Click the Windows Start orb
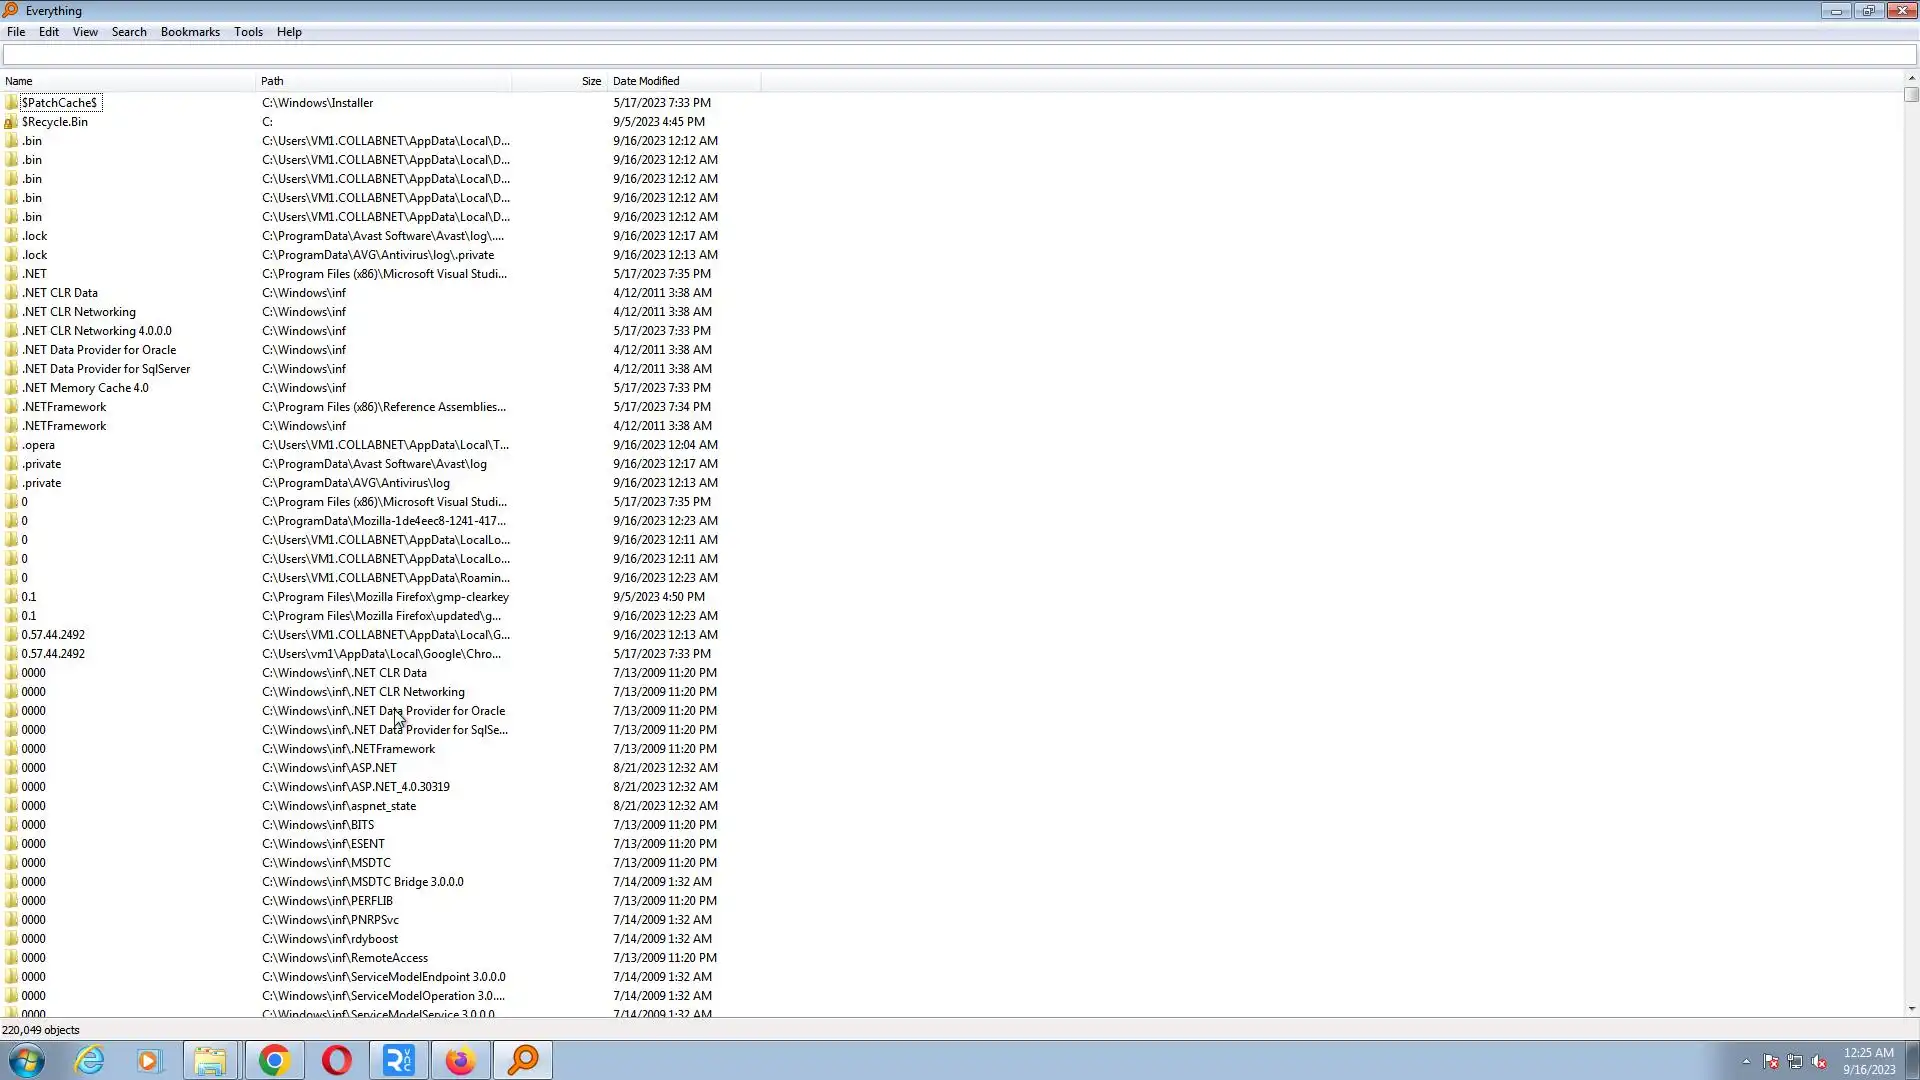 tap(27, 1060)
